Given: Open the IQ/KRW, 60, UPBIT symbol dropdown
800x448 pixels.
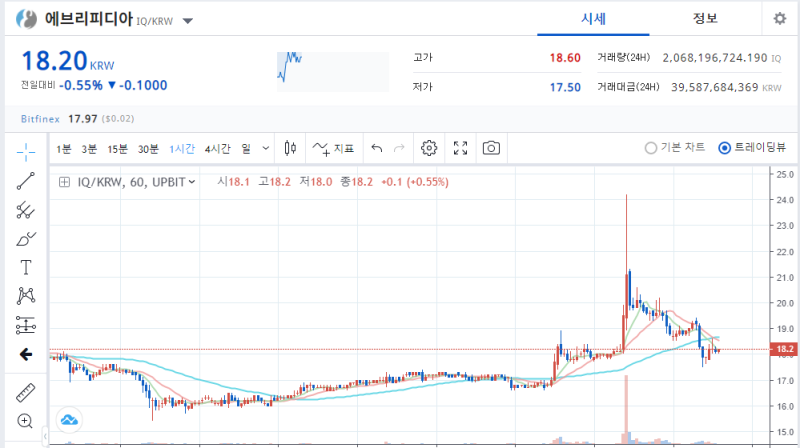Looking at the screenshot, I should [x=136, y=182].
